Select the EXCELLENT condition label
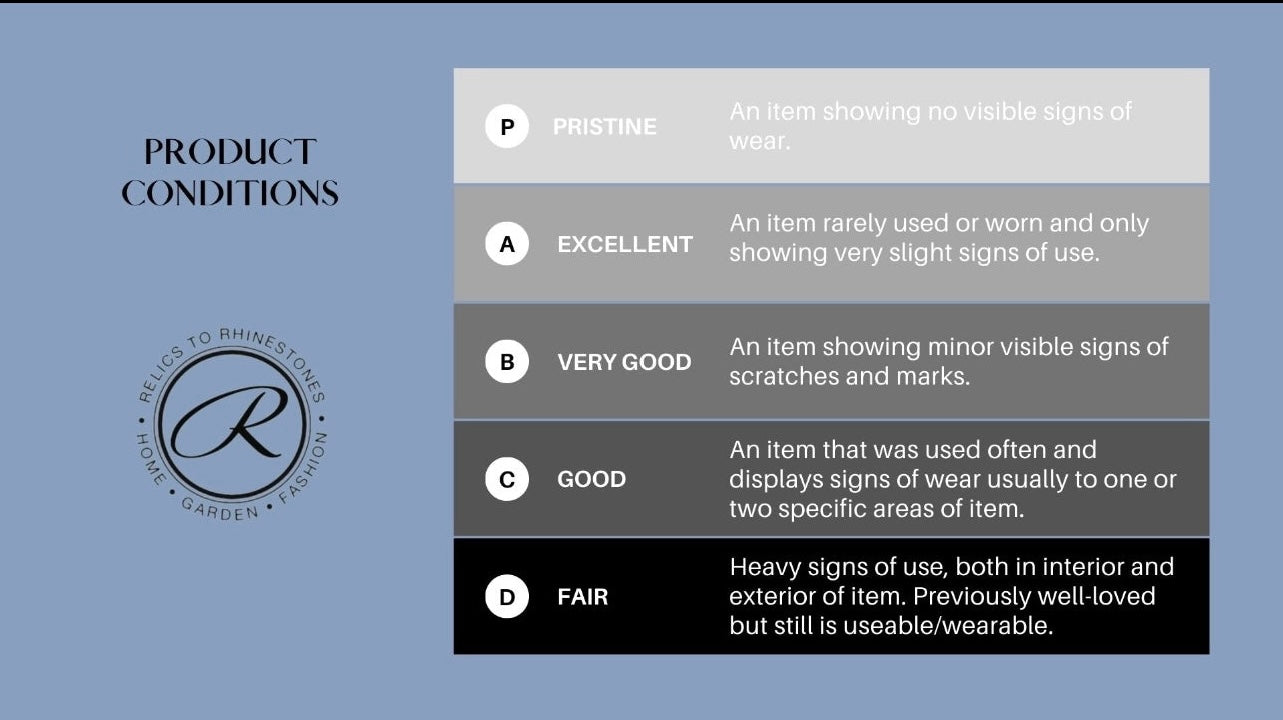1283x720 pixels. [625, 244]
